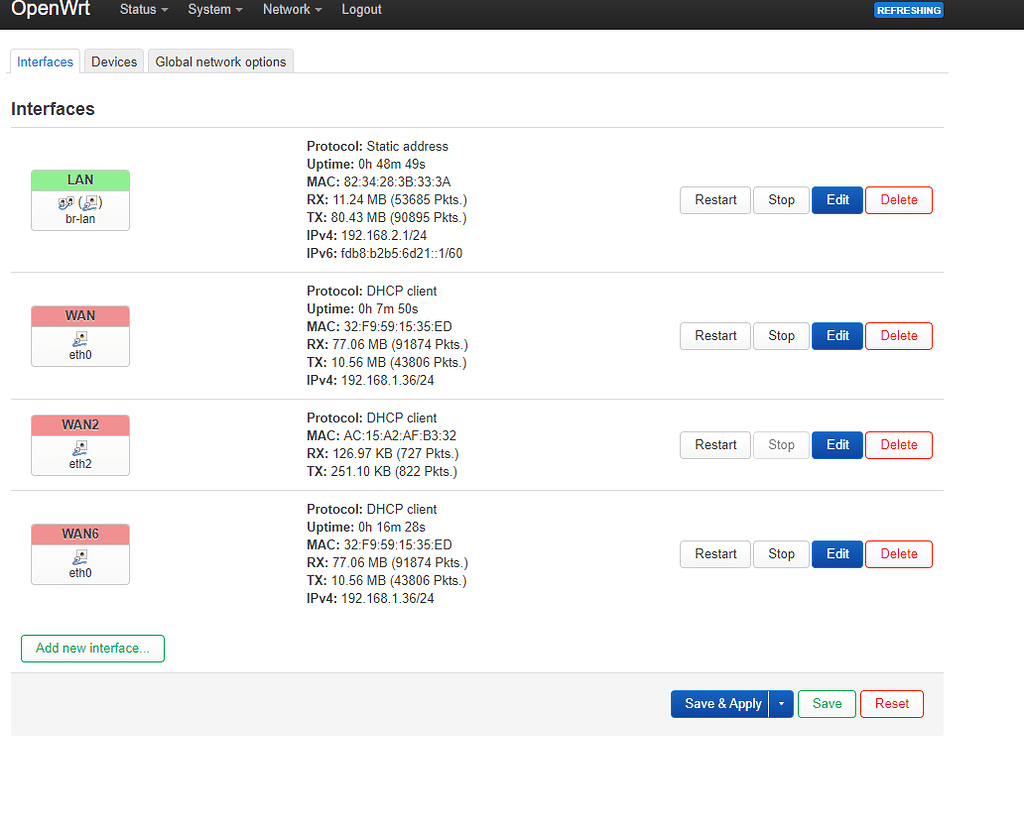The width and height of the screenshot is (1024, 837).
Task: Stop the WAN interface
Action: 781,336
